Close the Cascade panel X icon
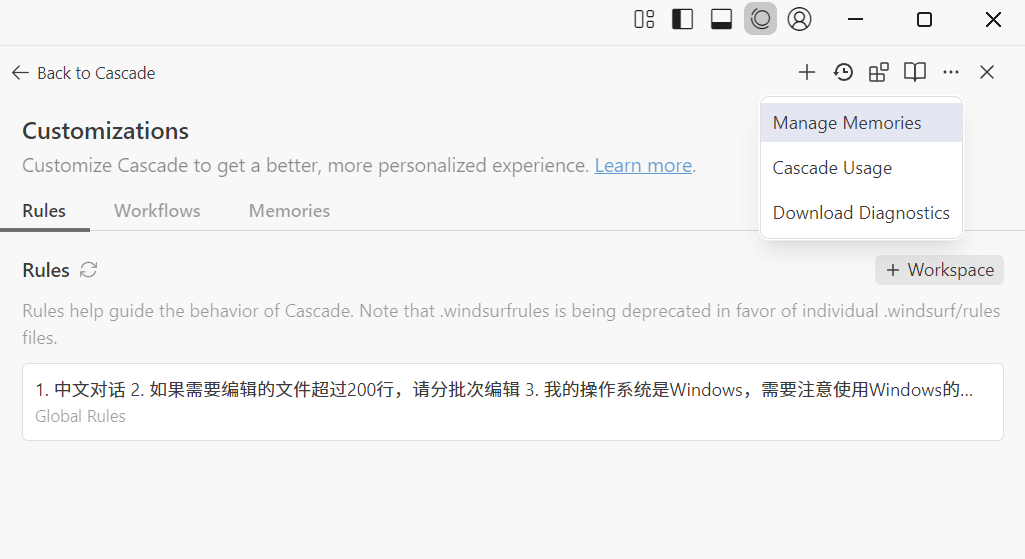 [x=986, y=72]
